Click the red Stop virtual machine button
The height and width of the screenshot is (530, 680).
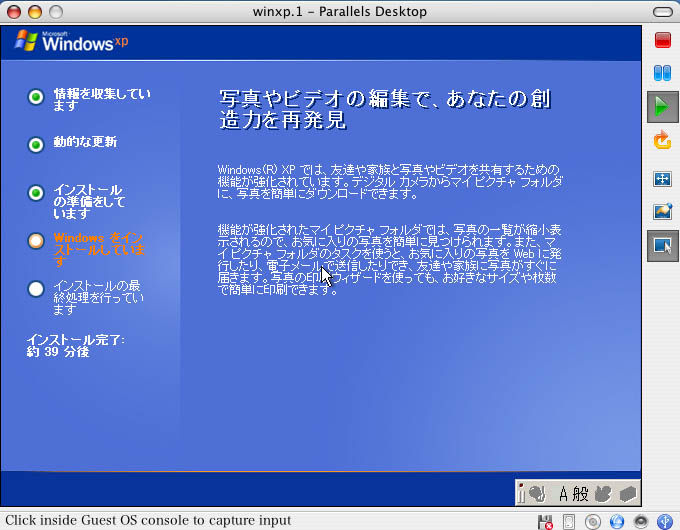(x=662, y=40)
